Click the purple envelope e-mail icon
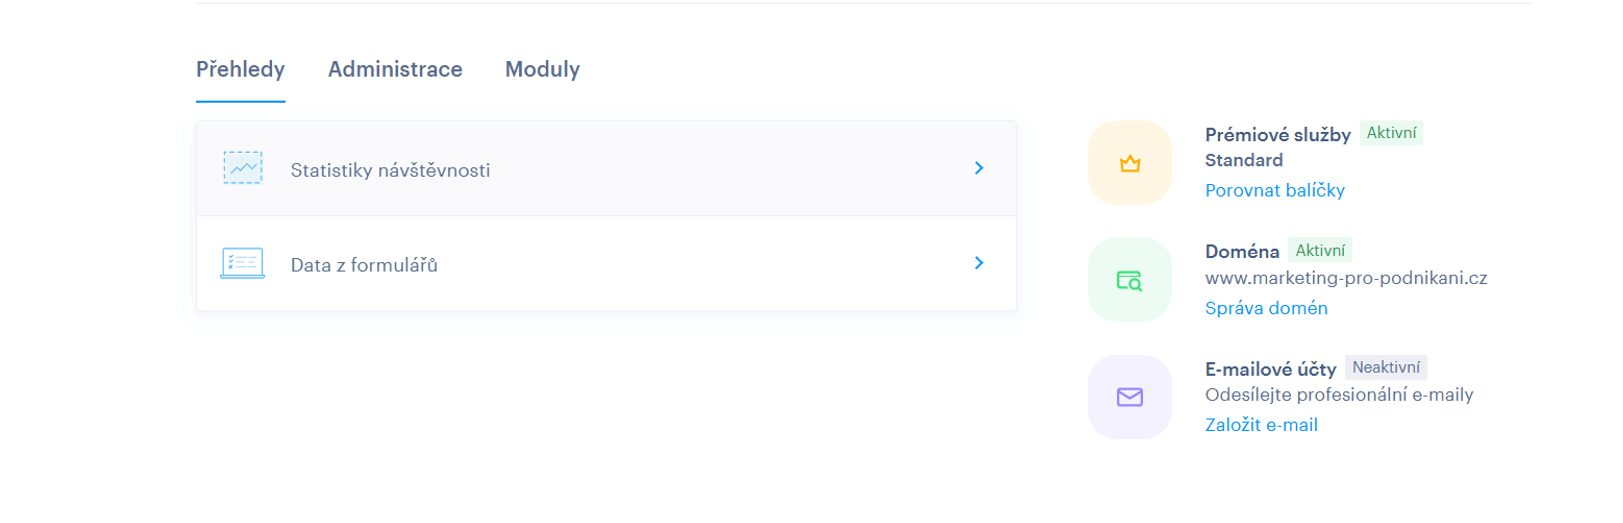The height and width of the screenshot is (523, 1623). [x=1129, y=397]
